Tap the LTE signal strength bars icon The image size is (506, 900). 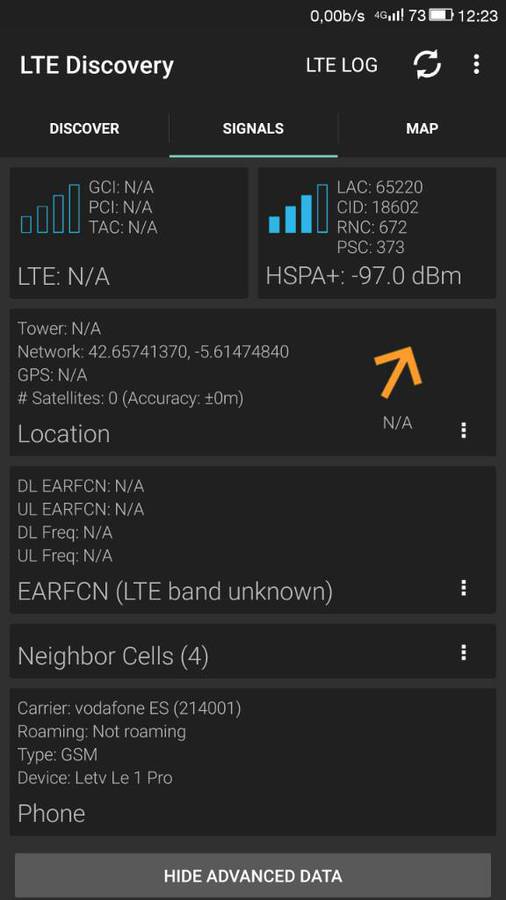50,208
